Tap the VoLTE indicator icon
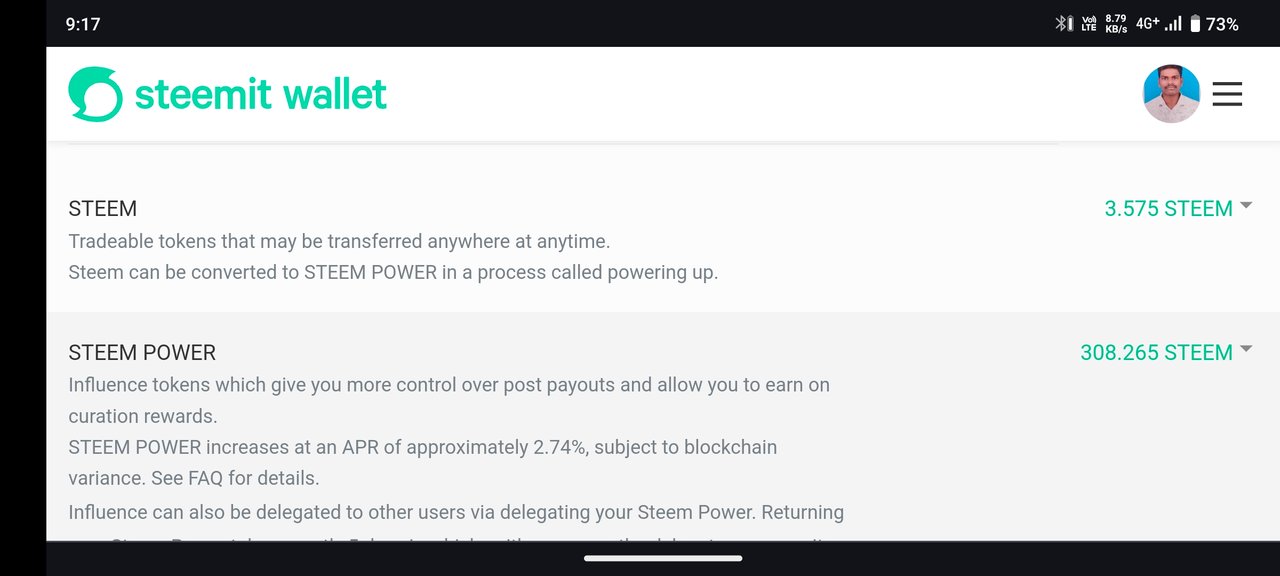The image size is (1280, 576). [x=1088, y=24]
